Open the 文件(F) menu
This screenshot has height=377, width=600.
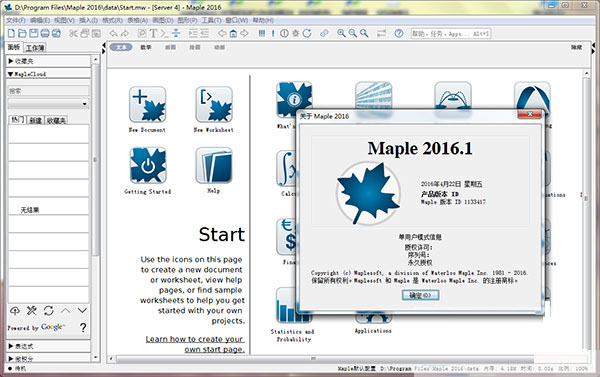coord(16,20)
